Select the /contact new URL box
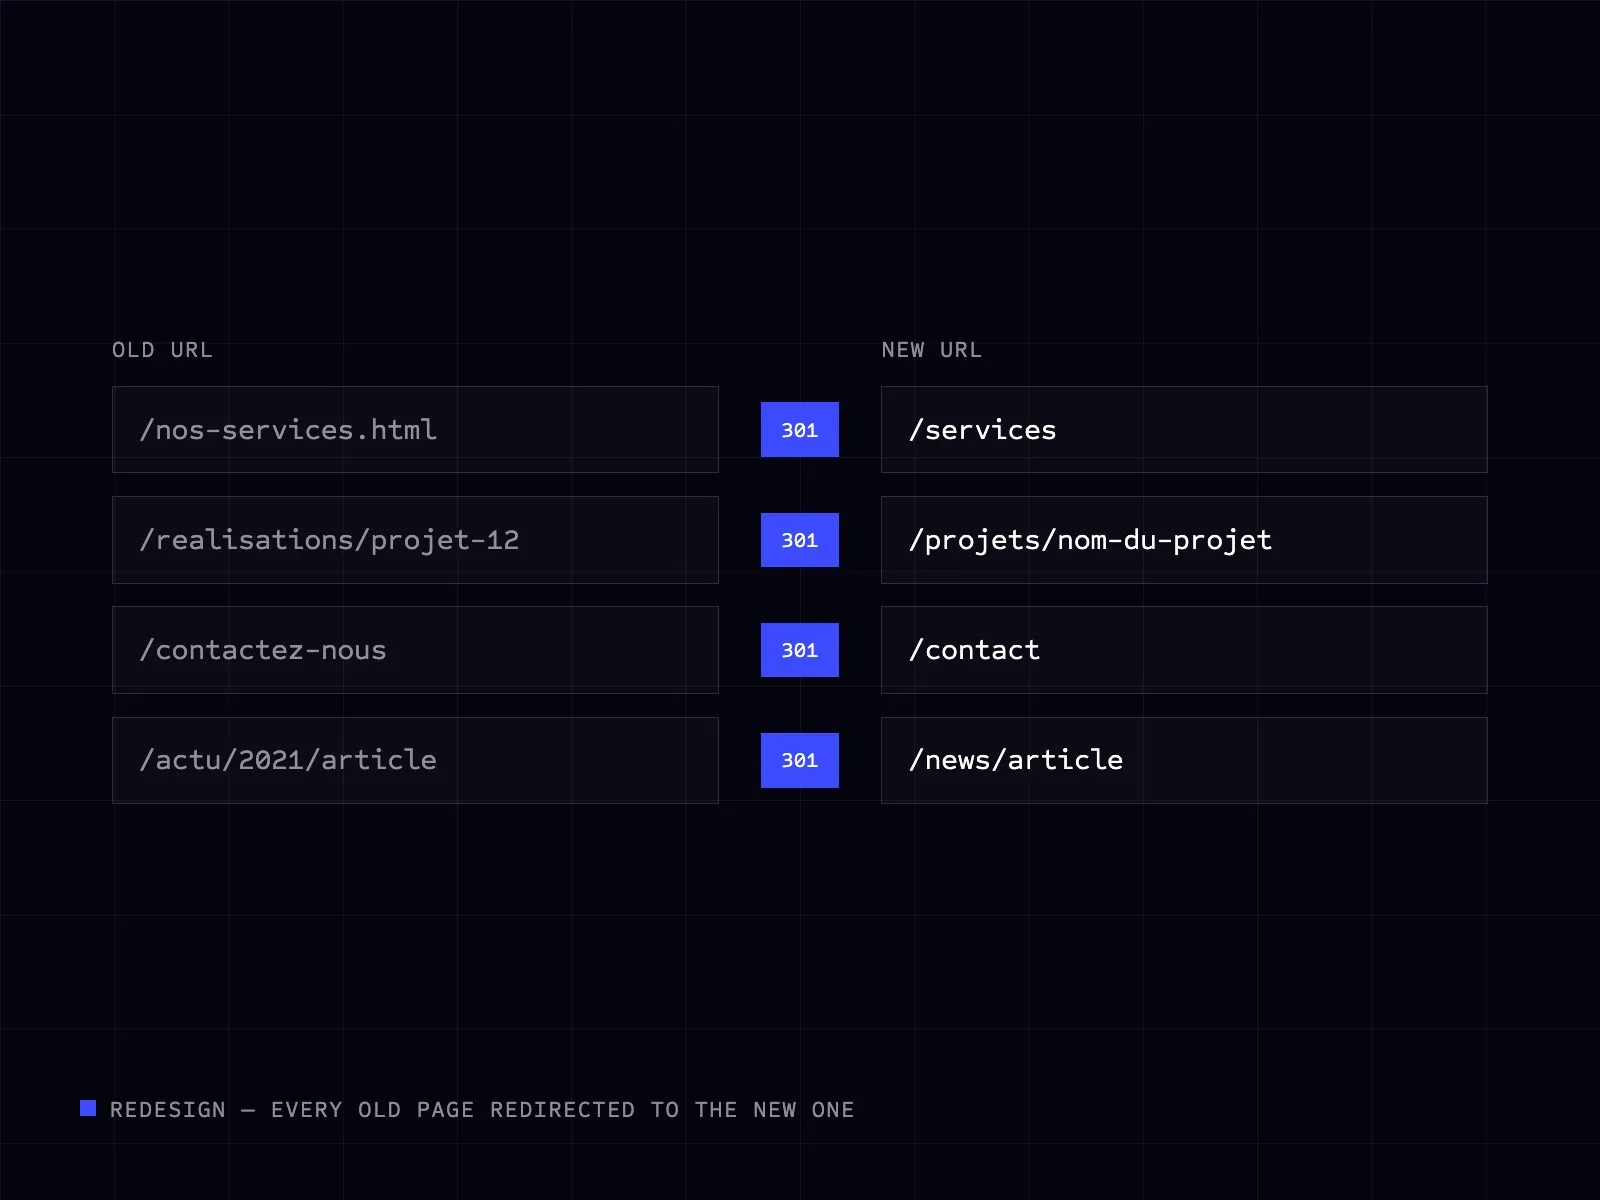The height and width of the screenshot is (1200, 1600). point(1184,650)
